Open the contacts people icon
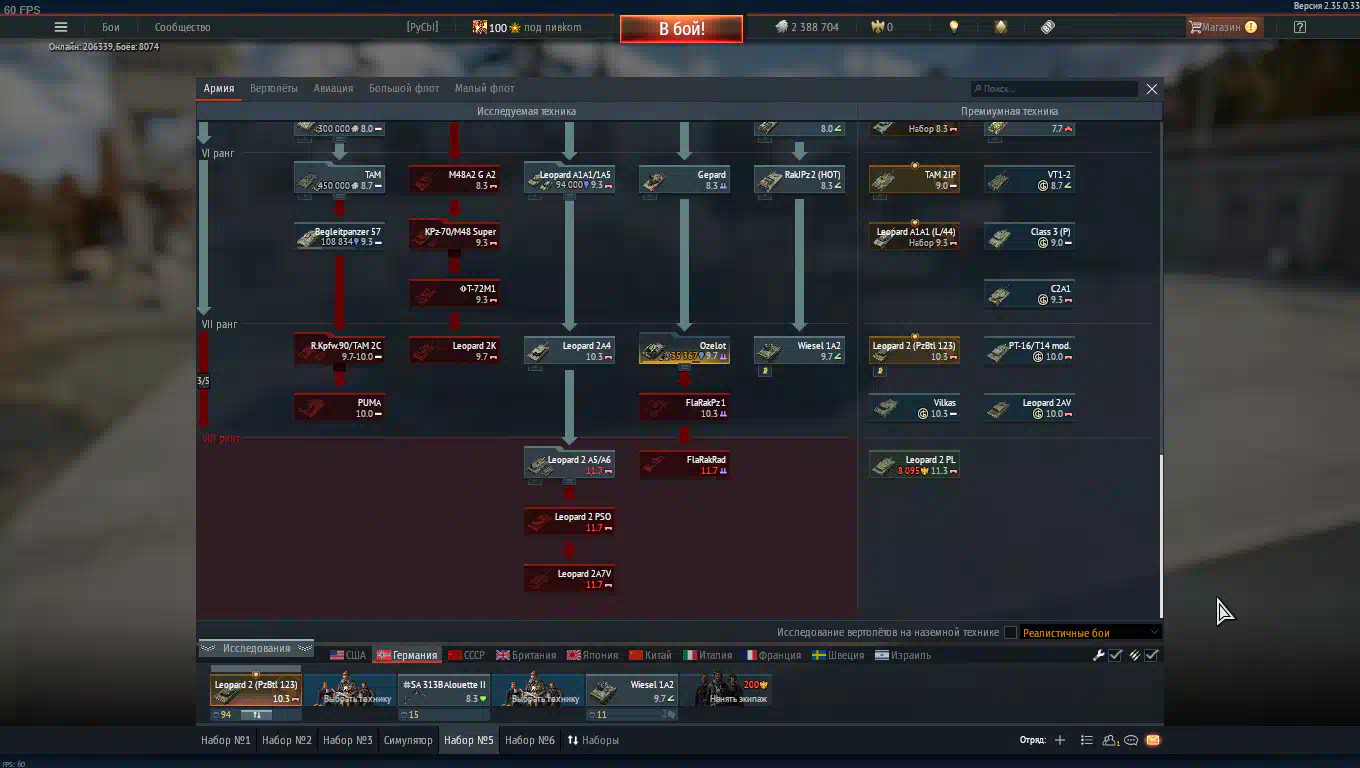 click(x=1110, y=740)
